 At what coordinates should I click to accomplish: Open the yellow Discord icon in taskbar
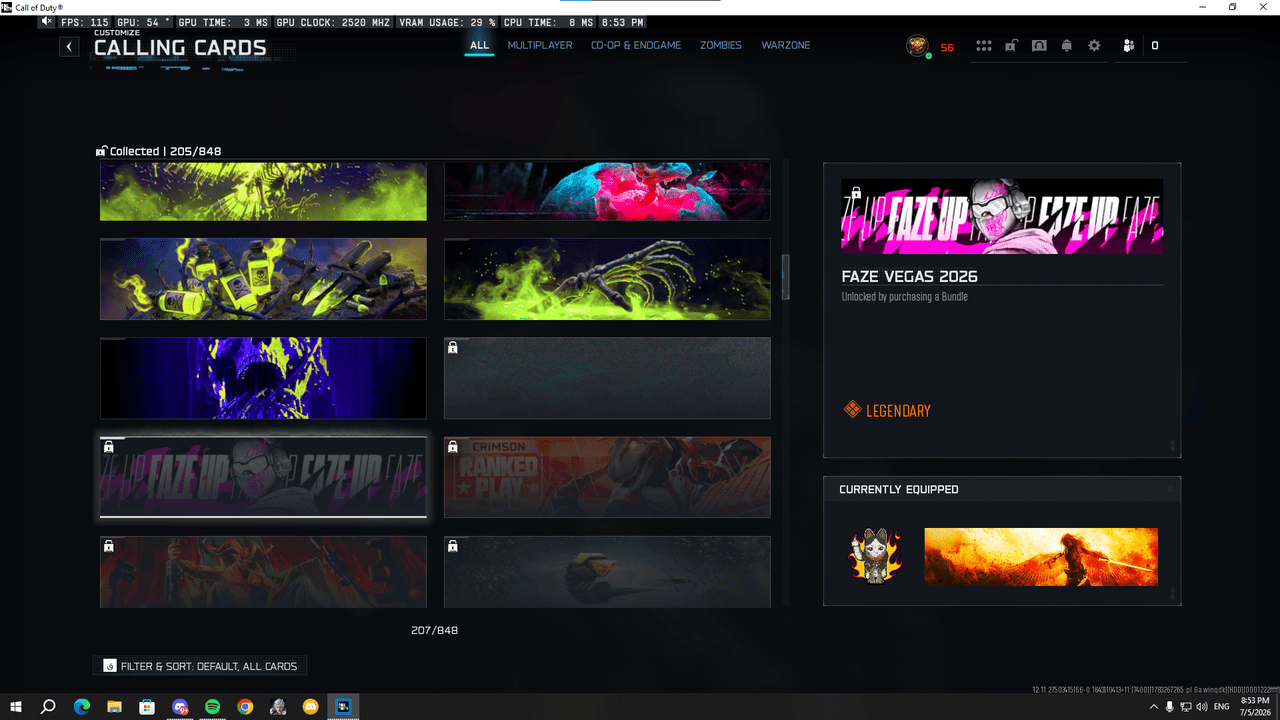click(310, 706)
